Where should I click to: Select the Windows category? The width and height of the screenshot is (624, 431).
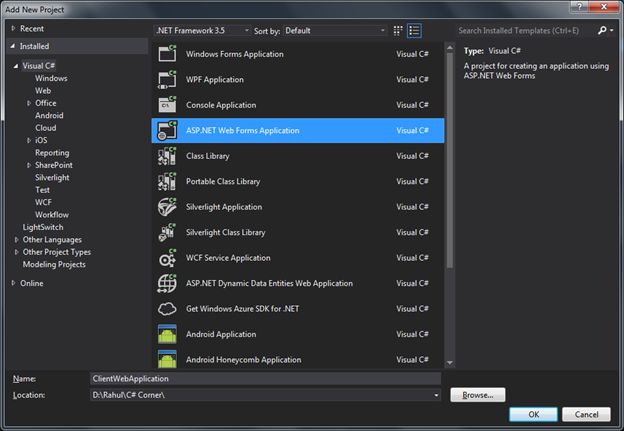pos(51,78)
